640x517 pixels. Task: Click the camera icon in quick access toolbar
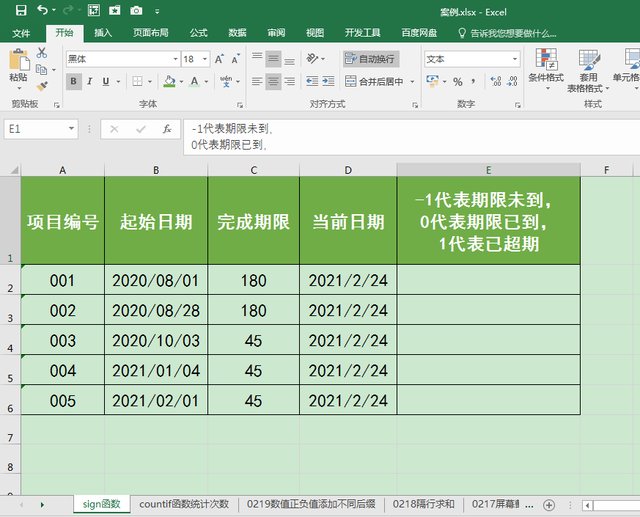(136, 11)
